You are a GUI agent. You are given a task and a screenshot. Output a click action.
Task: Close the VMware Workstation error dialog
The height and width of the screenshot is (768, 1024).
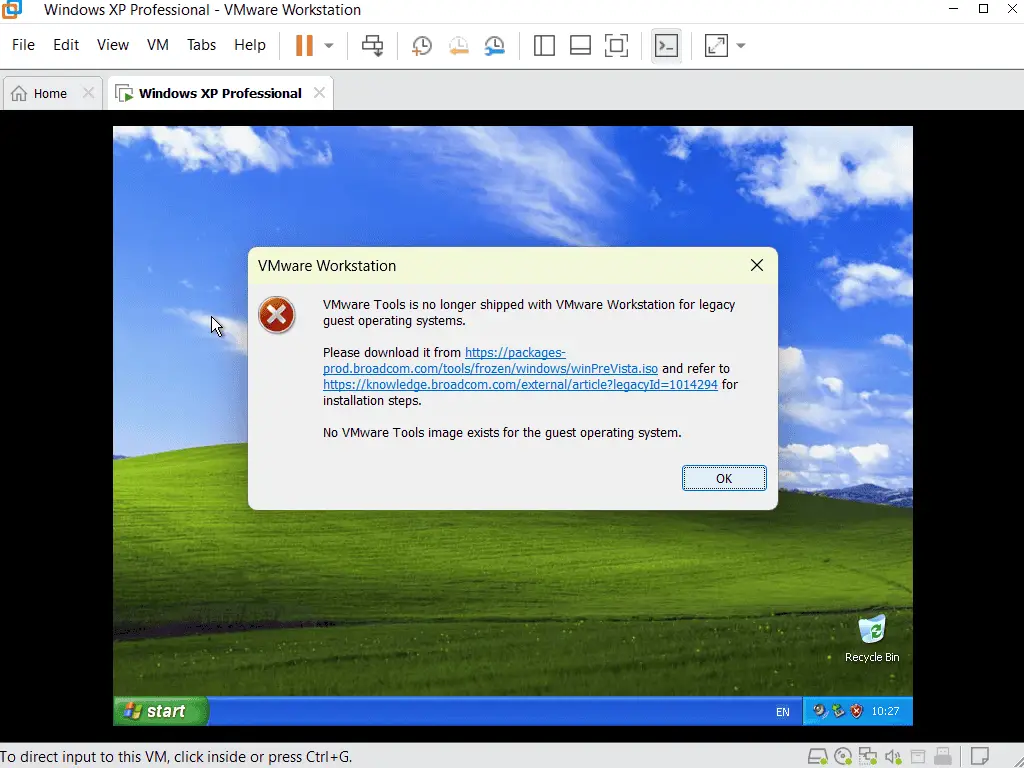tap(757, 265)
